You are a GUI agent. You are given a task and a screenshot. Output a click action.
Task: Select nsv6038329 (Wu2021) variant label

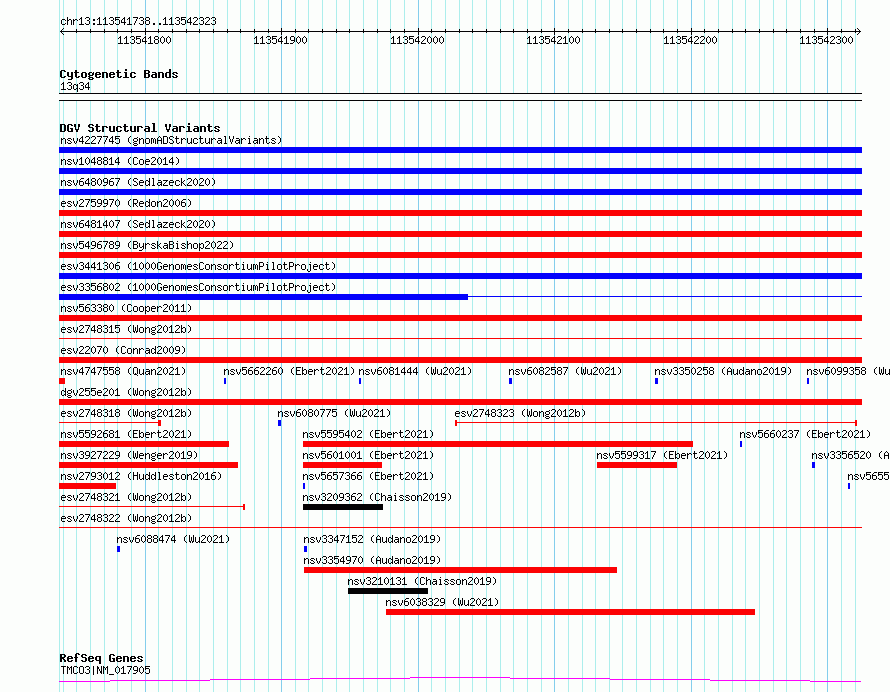442,602
